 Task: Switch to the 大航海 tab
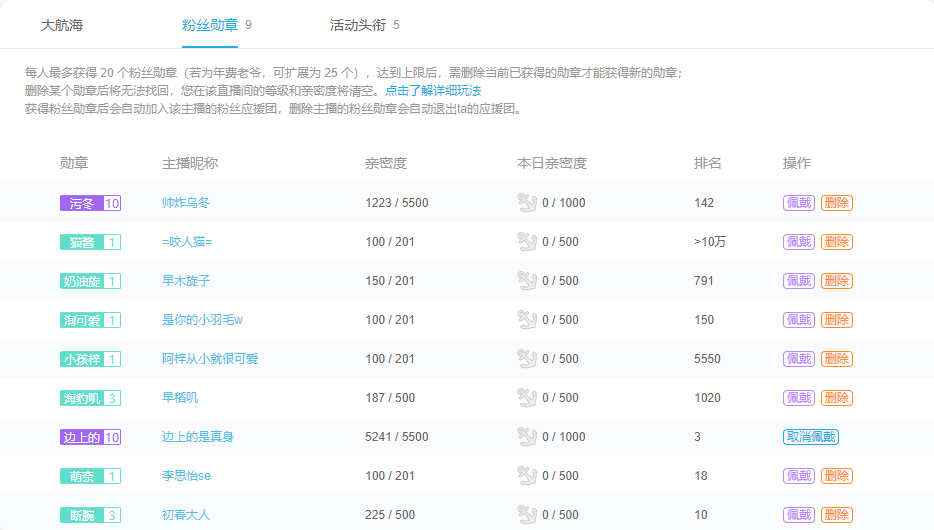pyautogui.click(x=61, y=25)
